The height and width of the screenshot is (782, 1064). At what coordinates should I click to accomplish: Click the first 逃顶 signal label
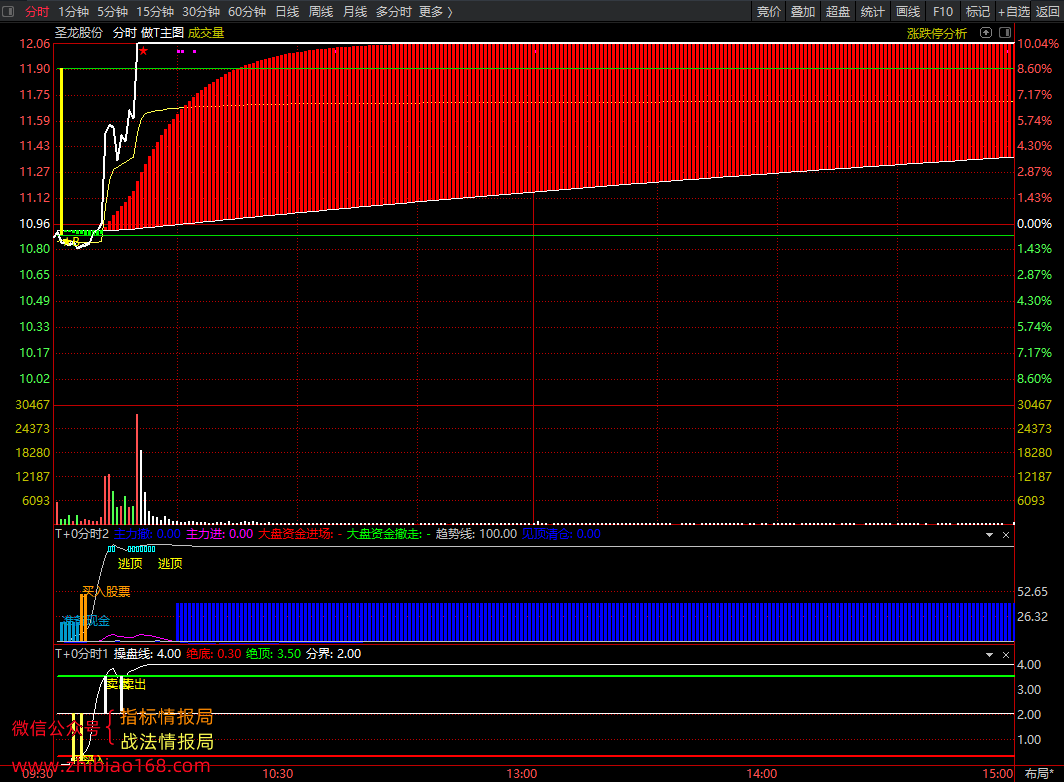(130, 563)
